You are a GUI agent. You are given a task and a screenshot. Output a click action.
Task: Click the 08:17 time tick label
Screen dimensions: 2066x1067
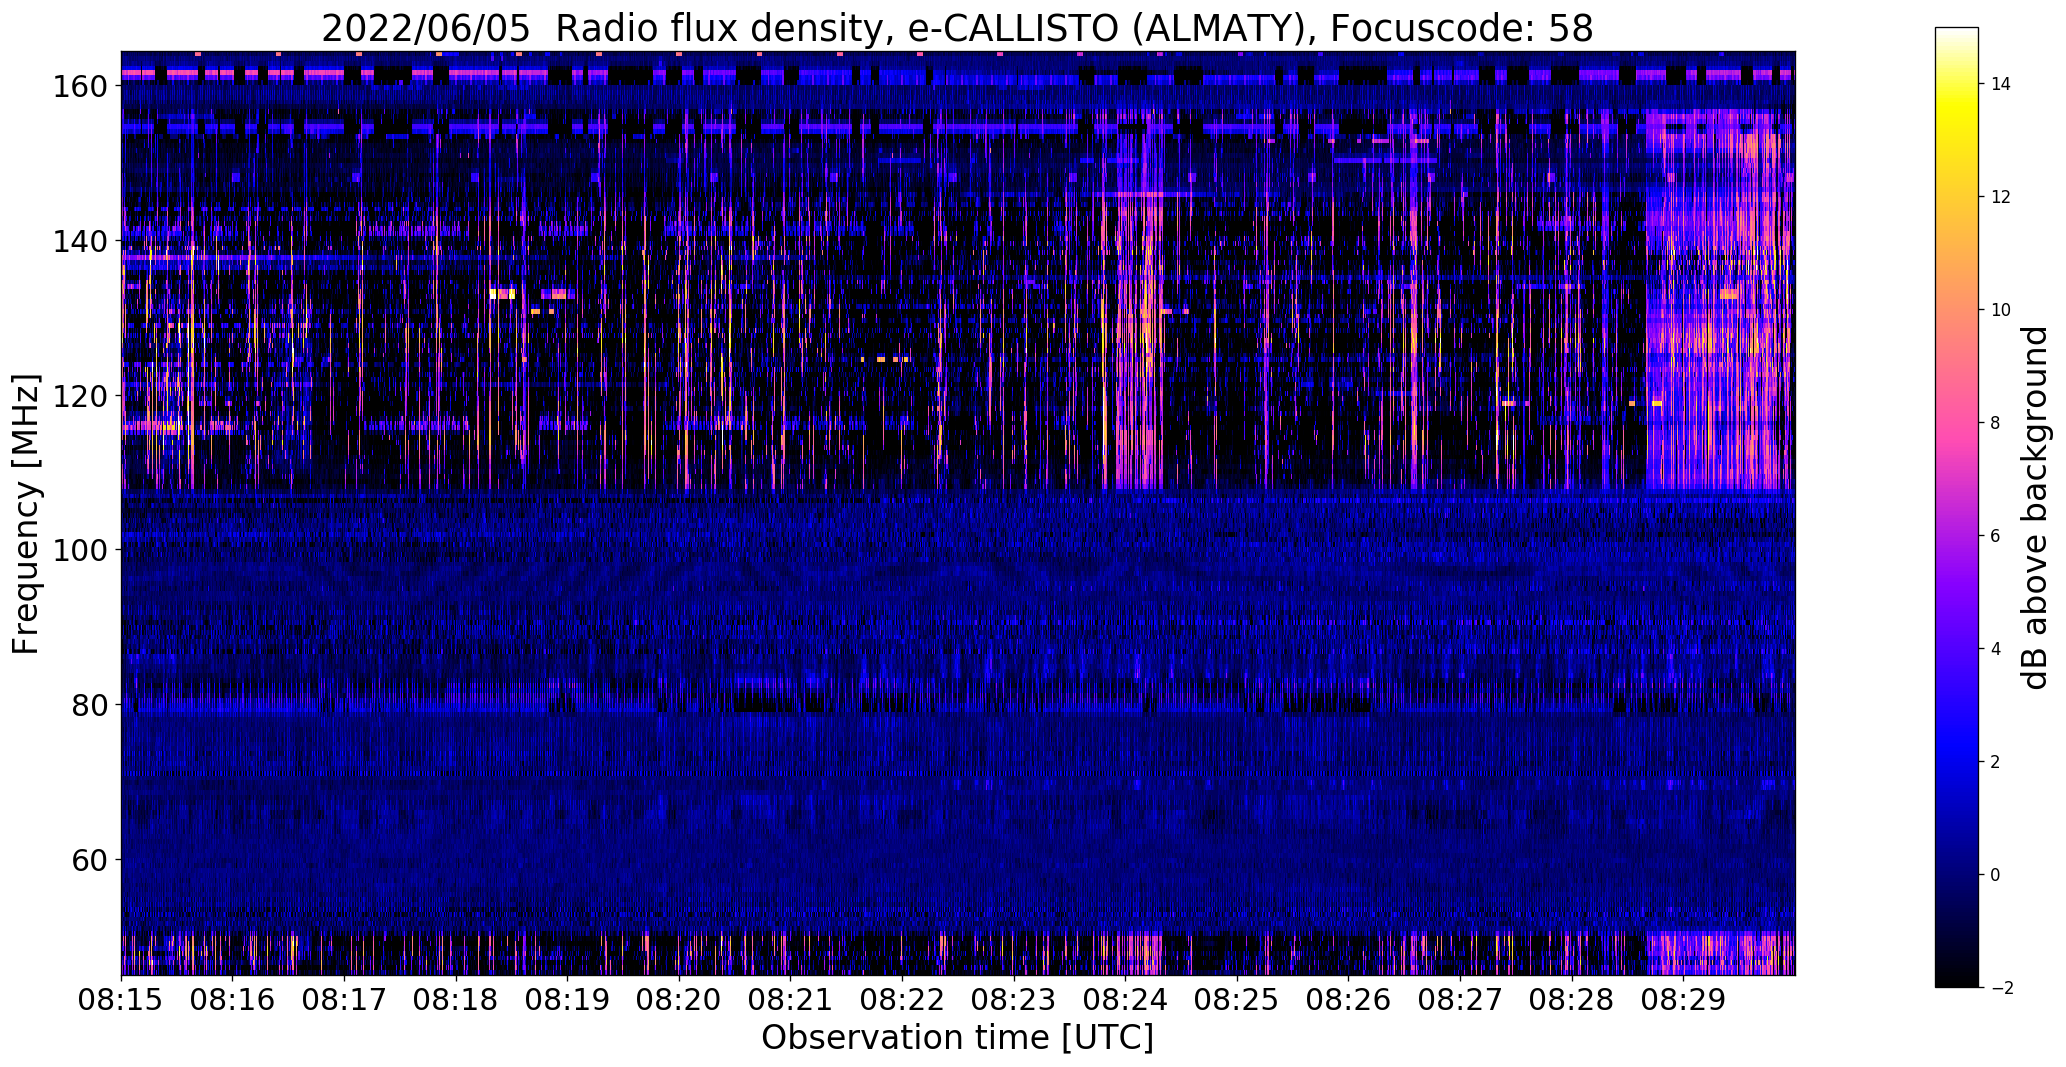(344, 1000)
